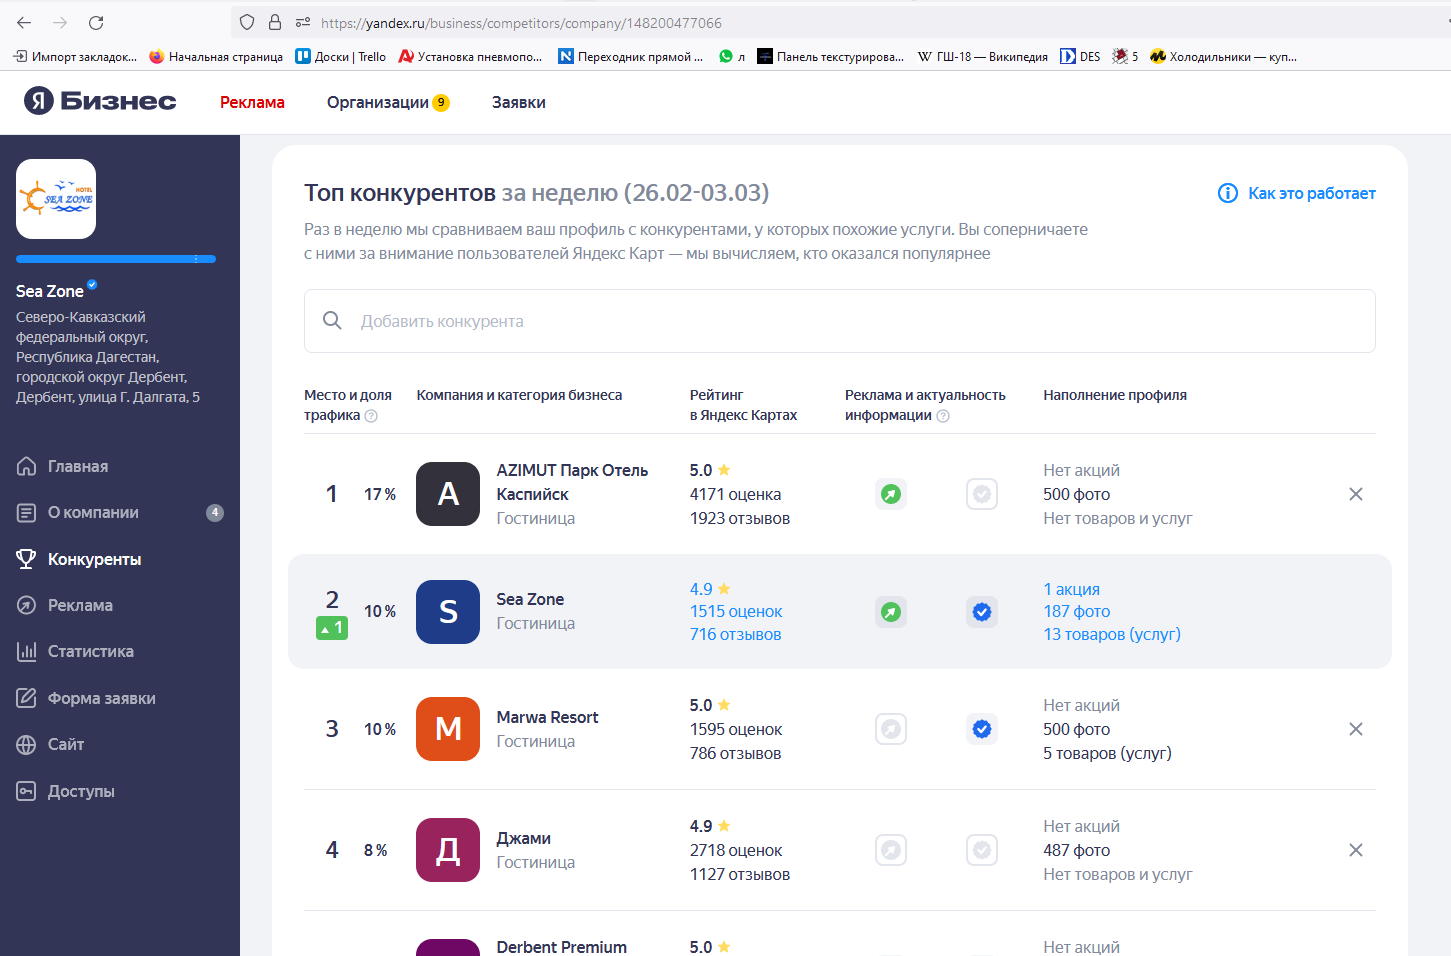Click the green advertising icon for AZIMUT Парк Отель
Screen dimensions: 1451x956
[x=891, y=494]
